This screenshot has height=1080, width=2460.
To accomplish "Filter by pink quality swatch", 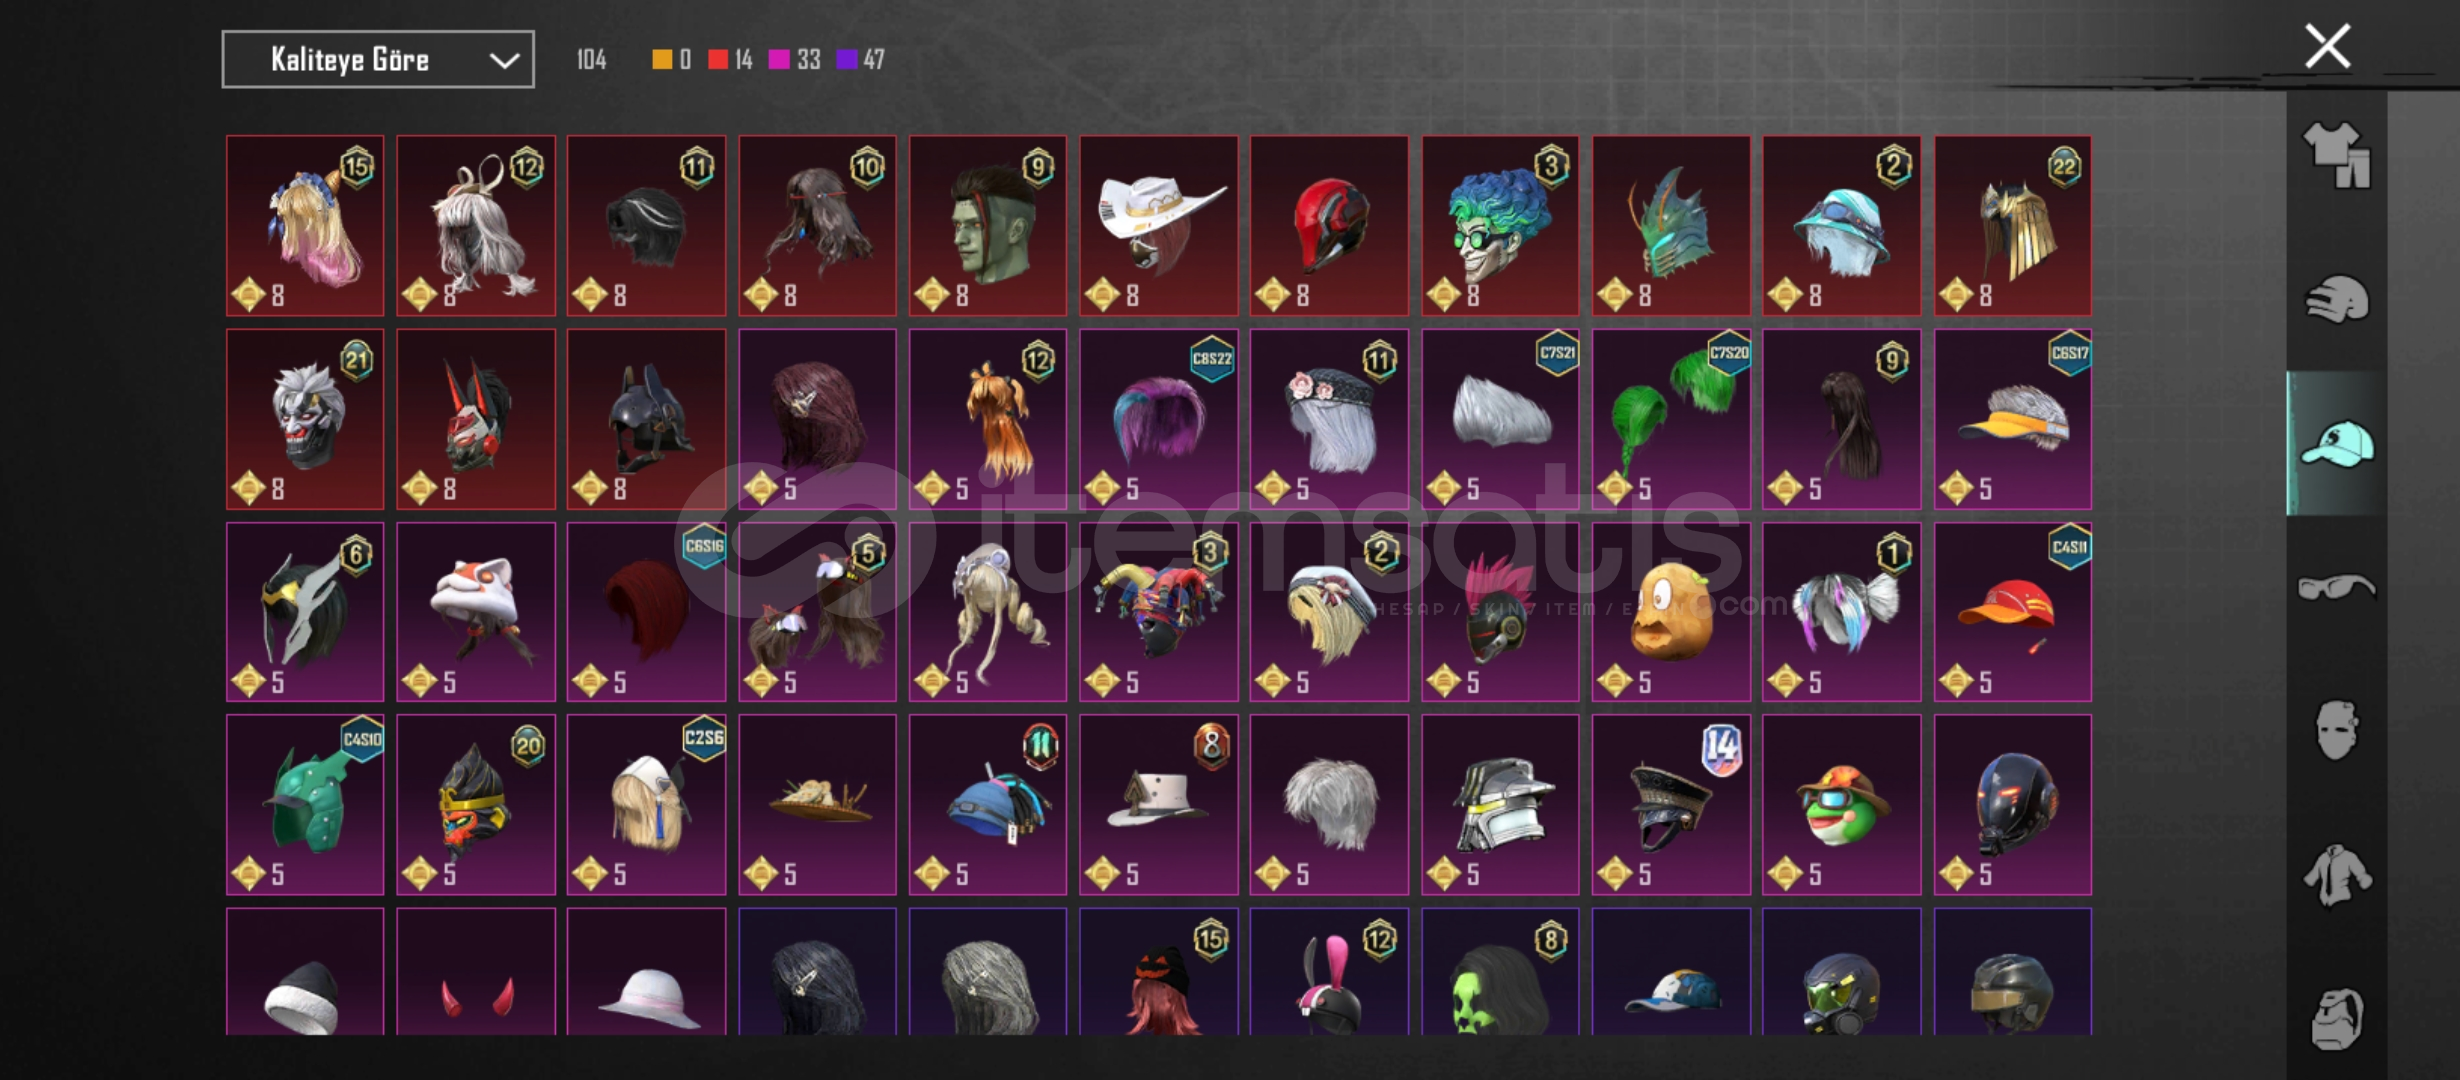I will (x=778, y=60).
